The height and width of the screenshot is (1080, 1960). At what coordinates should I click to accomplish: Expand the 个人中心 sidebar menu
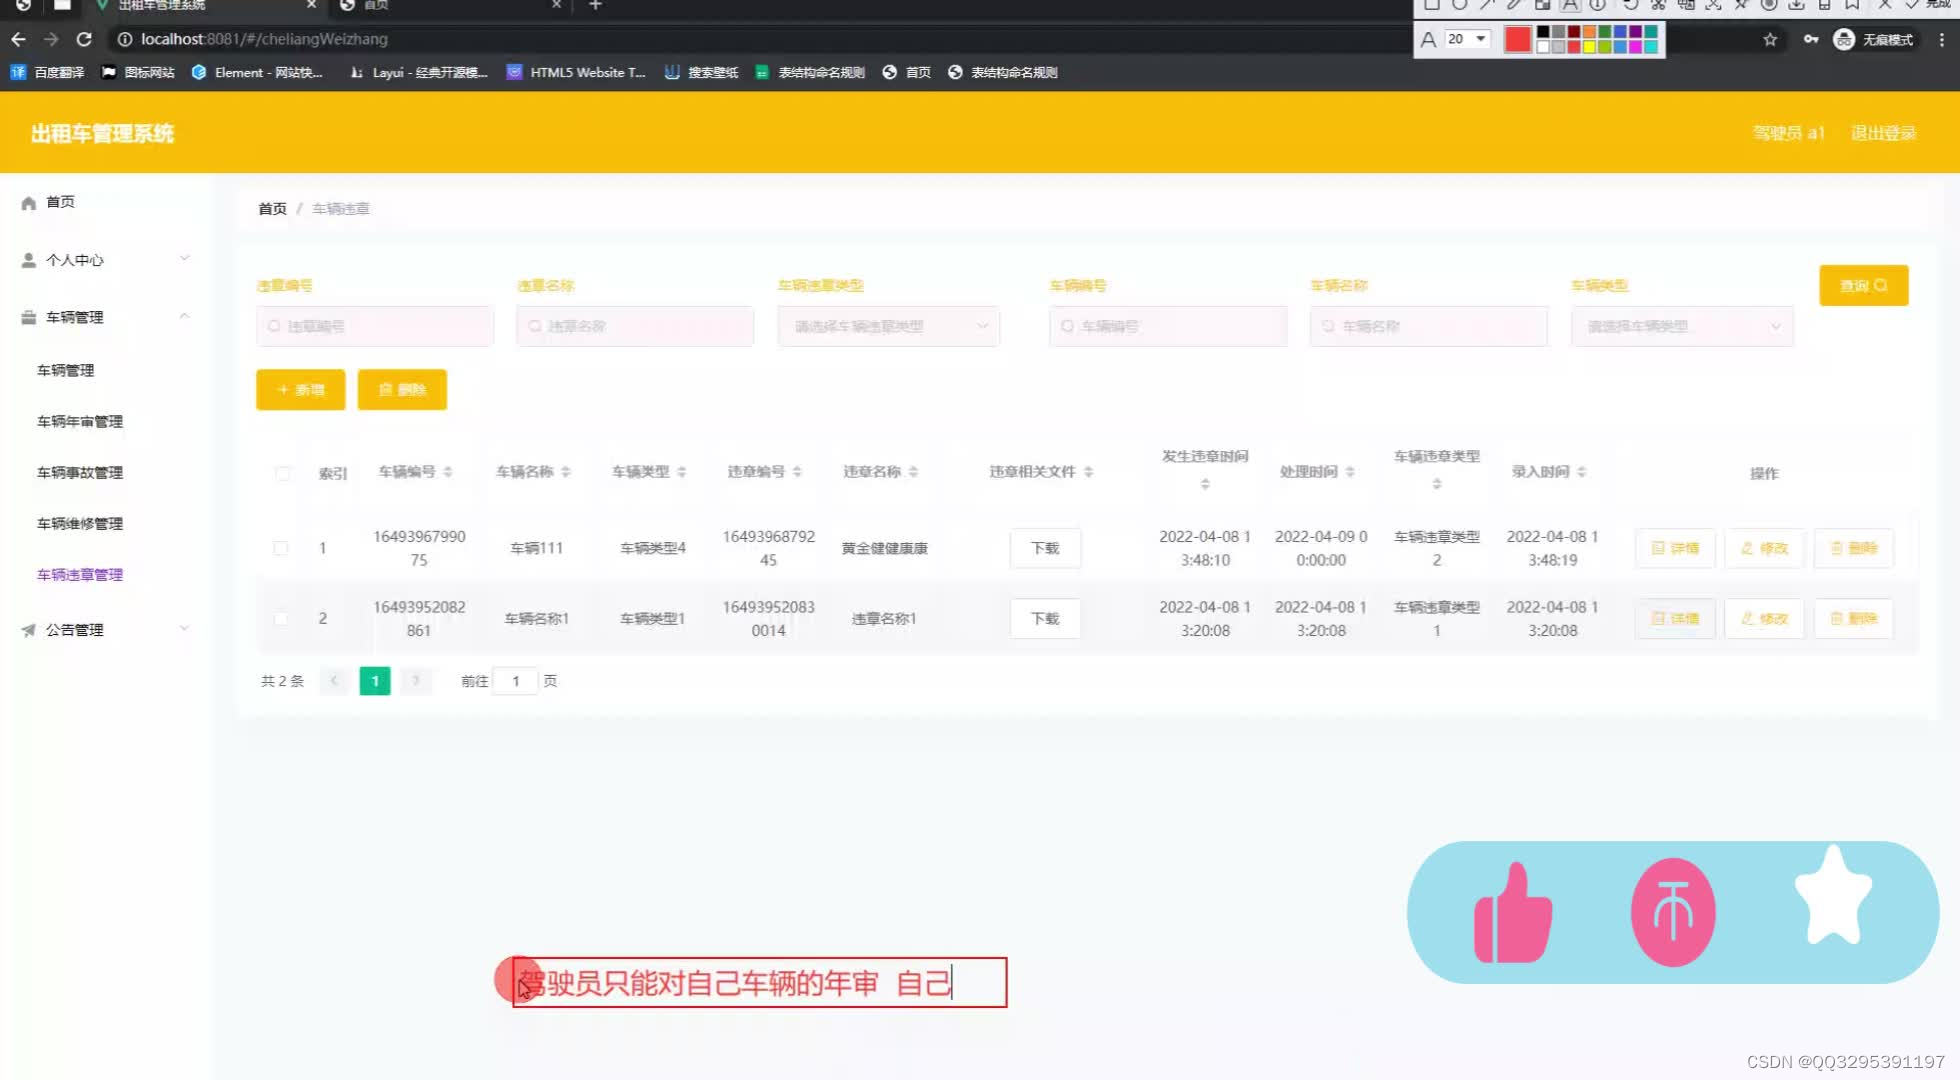pos(105,260)
